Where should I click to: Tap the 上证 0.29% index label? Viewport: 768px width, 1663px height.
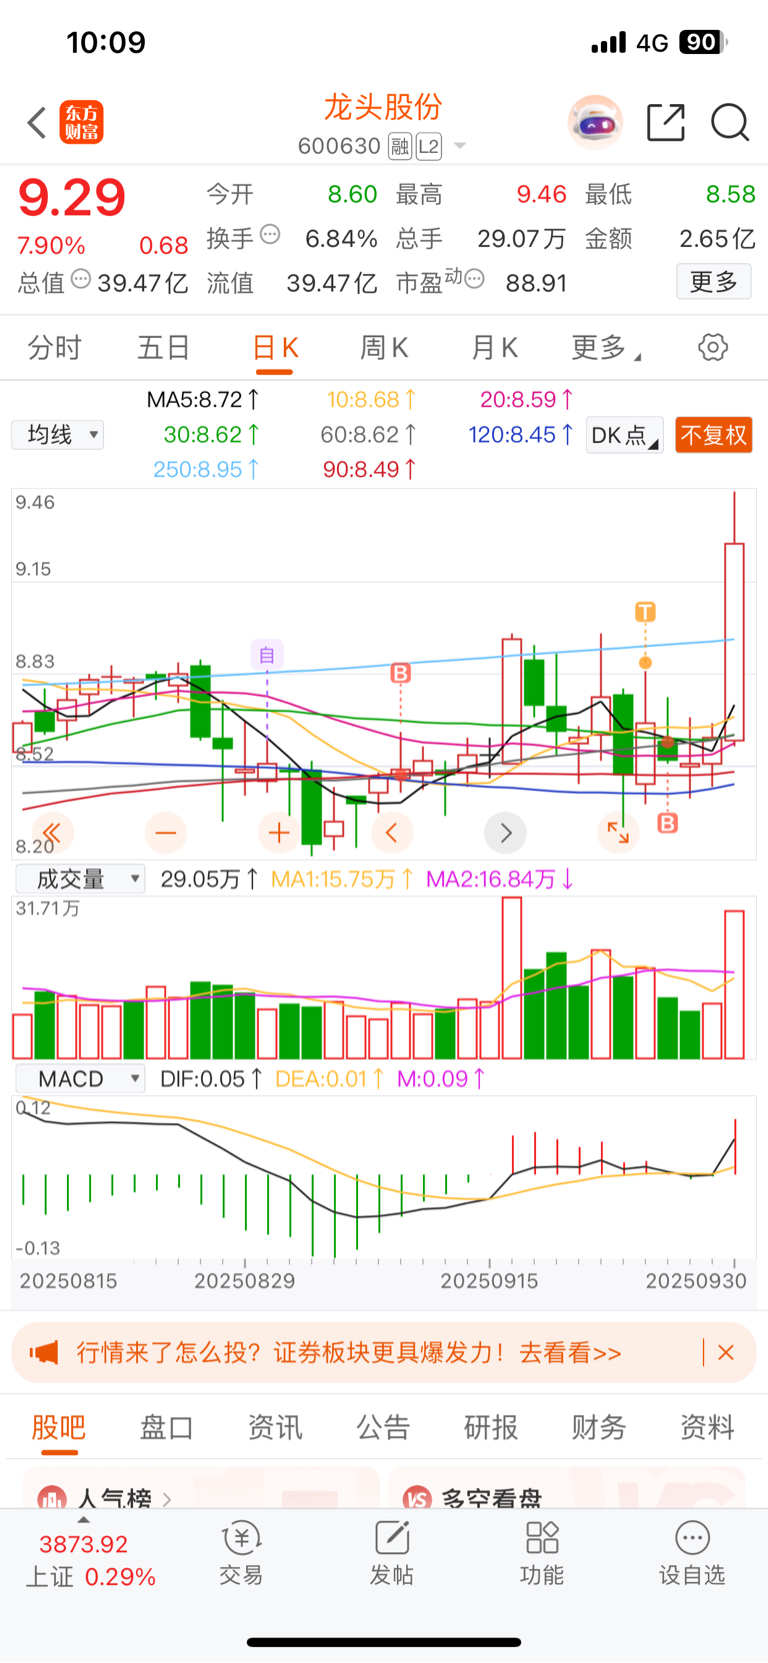pyautogui.click(x=90, y=1577)
